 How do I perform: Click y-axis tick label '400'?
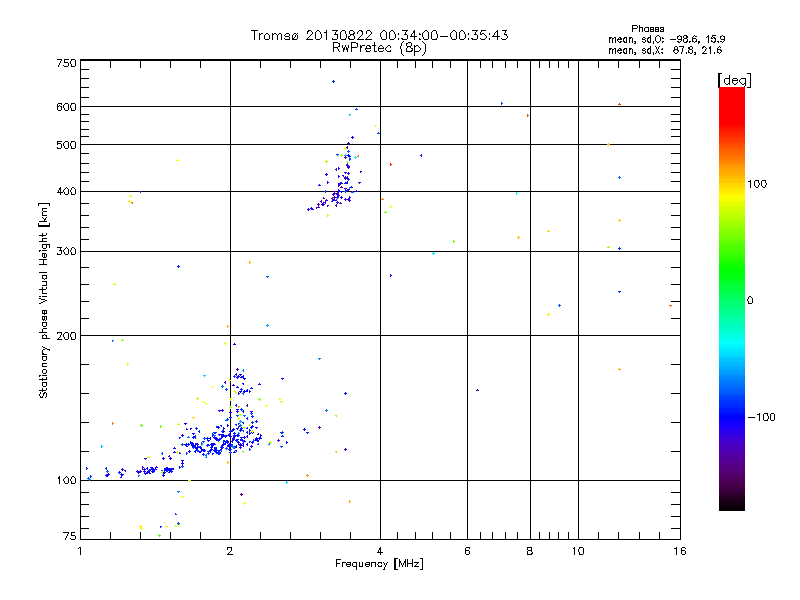66,192
